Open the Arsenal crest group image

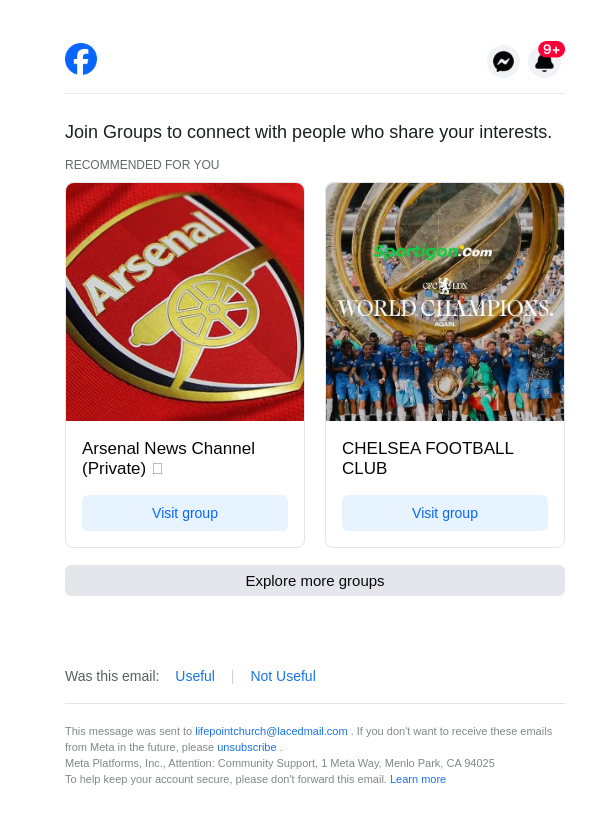185,302
